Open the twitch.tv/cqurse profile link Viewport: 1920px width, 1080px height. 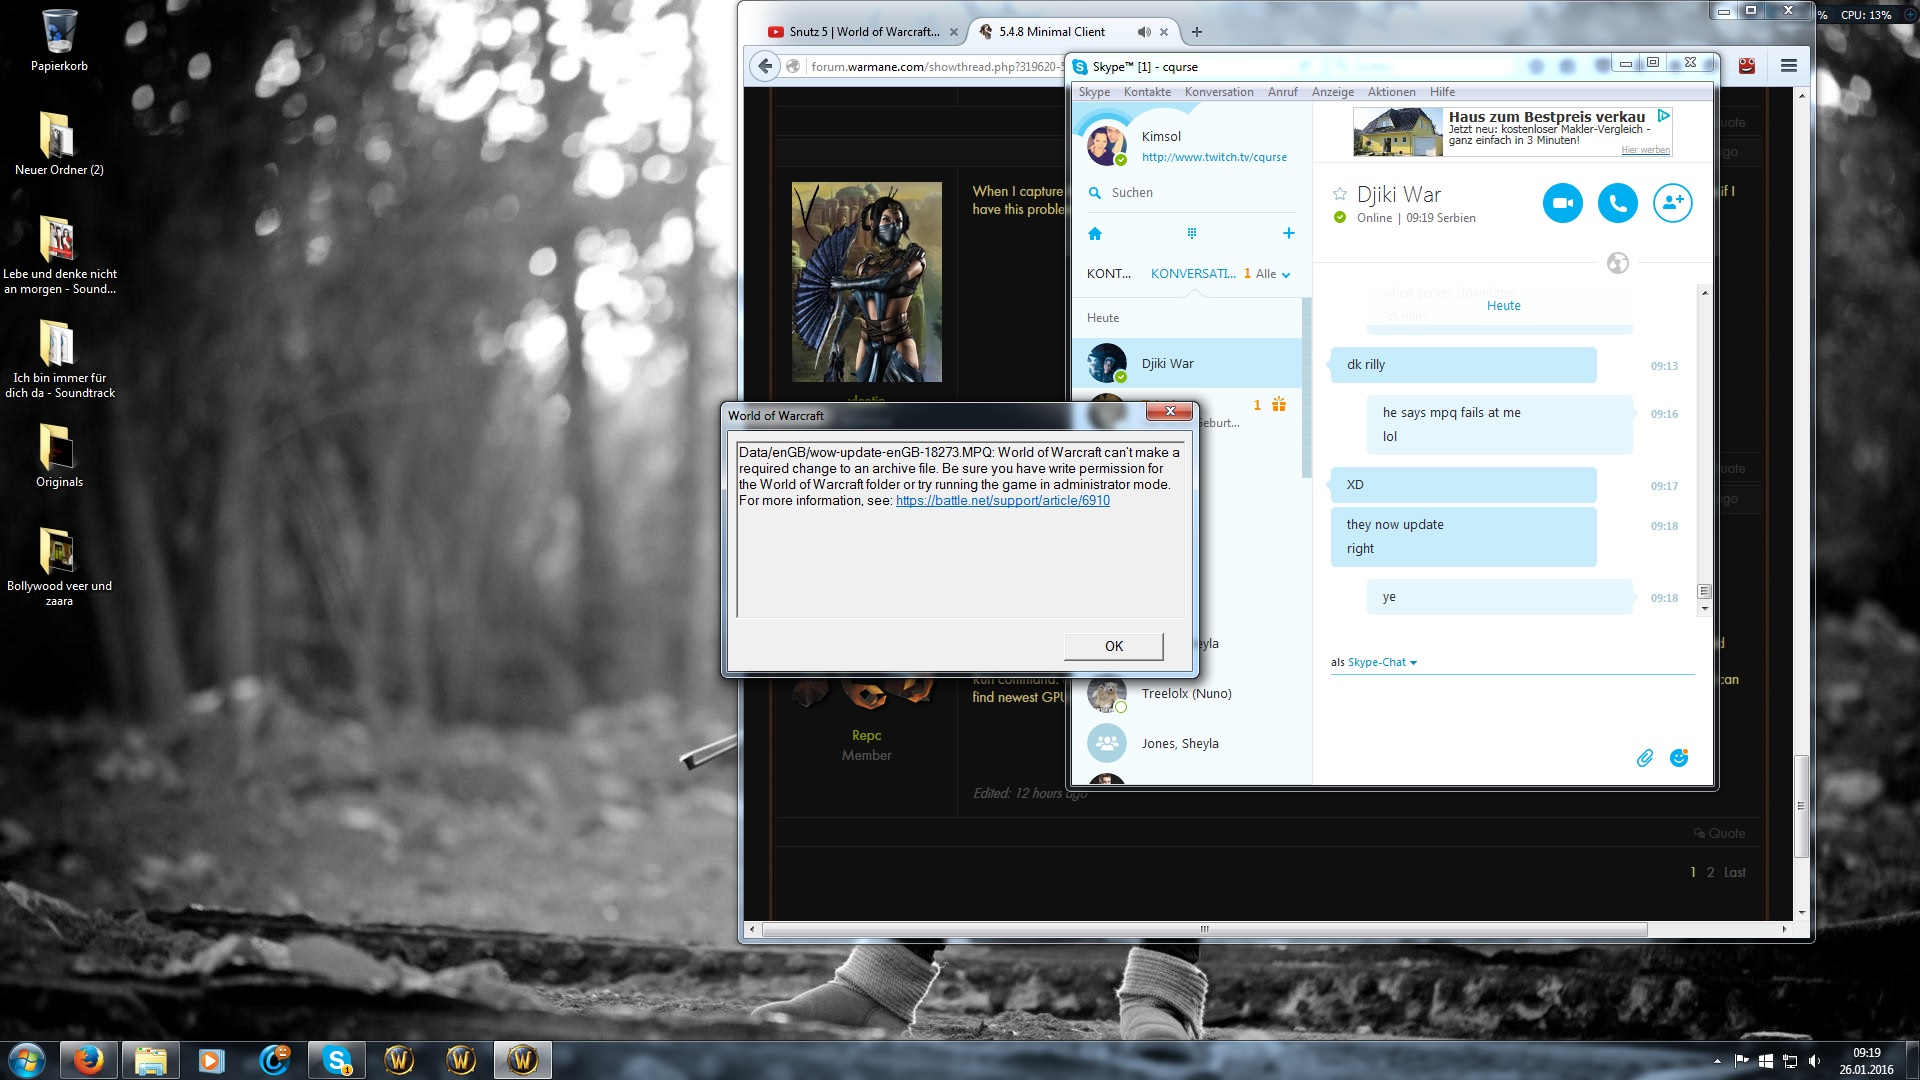1214,157
